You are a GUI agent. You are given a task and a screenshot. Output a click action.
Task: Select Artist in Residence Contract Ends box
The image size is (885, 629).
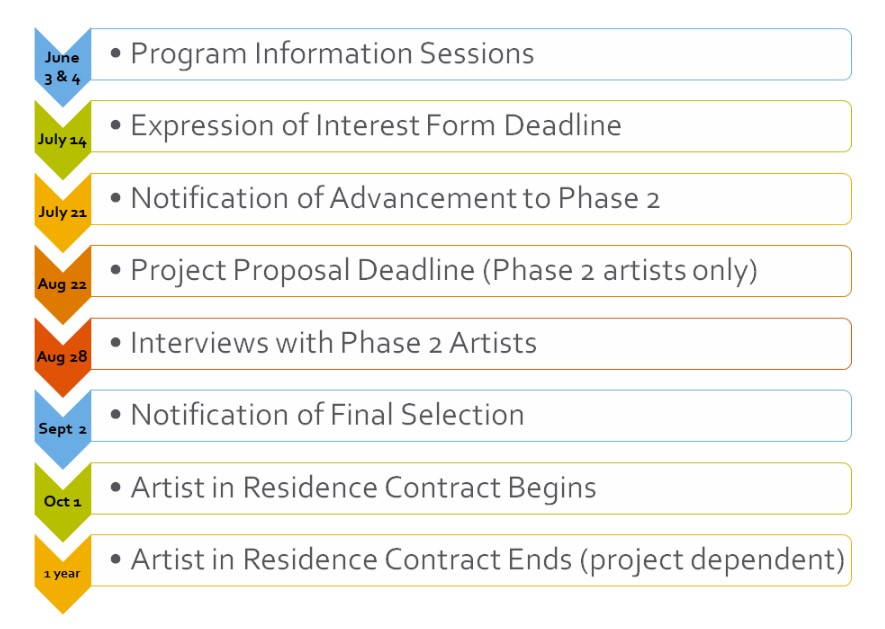pyautogui.click(x=471, y=560)
